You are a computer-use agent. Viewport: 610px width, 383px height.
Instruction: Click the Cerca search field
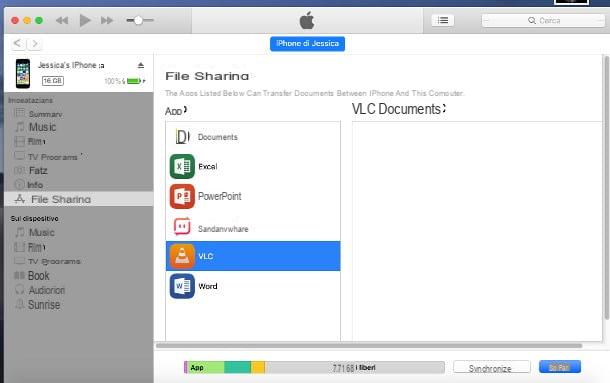[543, 21]
